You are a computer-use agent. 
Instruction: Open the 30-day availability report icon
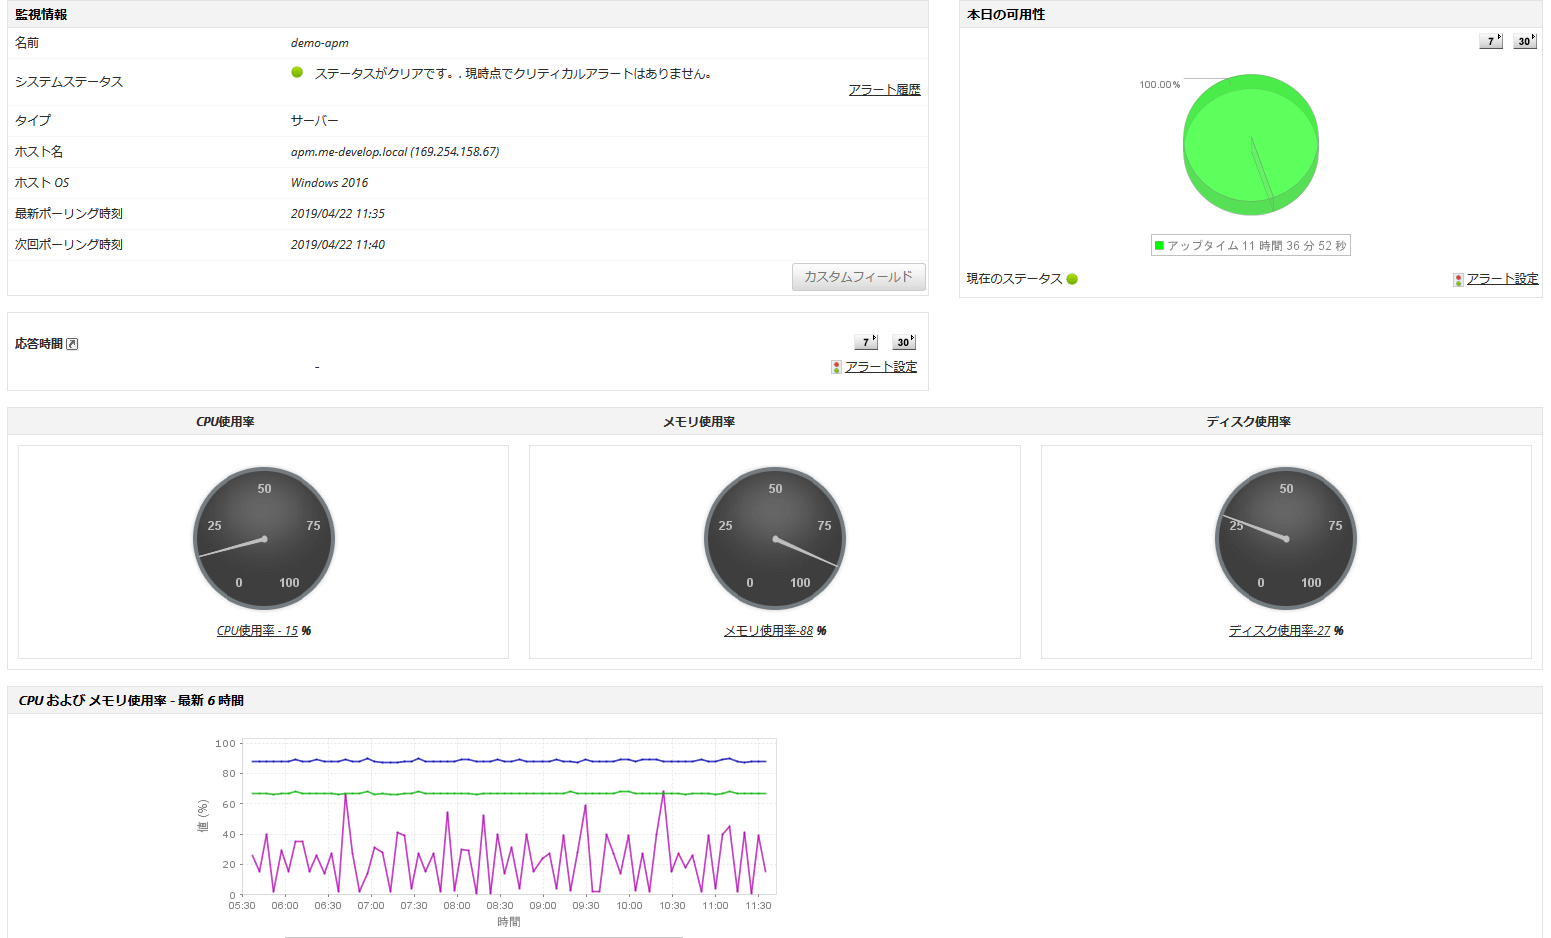1524,41
